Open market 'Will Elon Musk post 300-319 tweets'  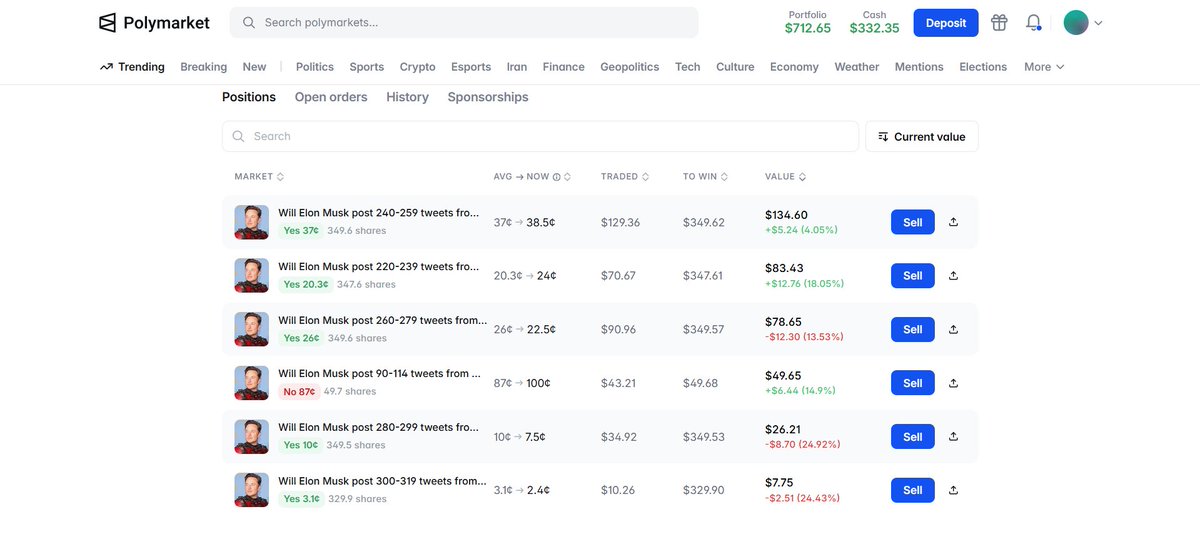tap(382, 481)
